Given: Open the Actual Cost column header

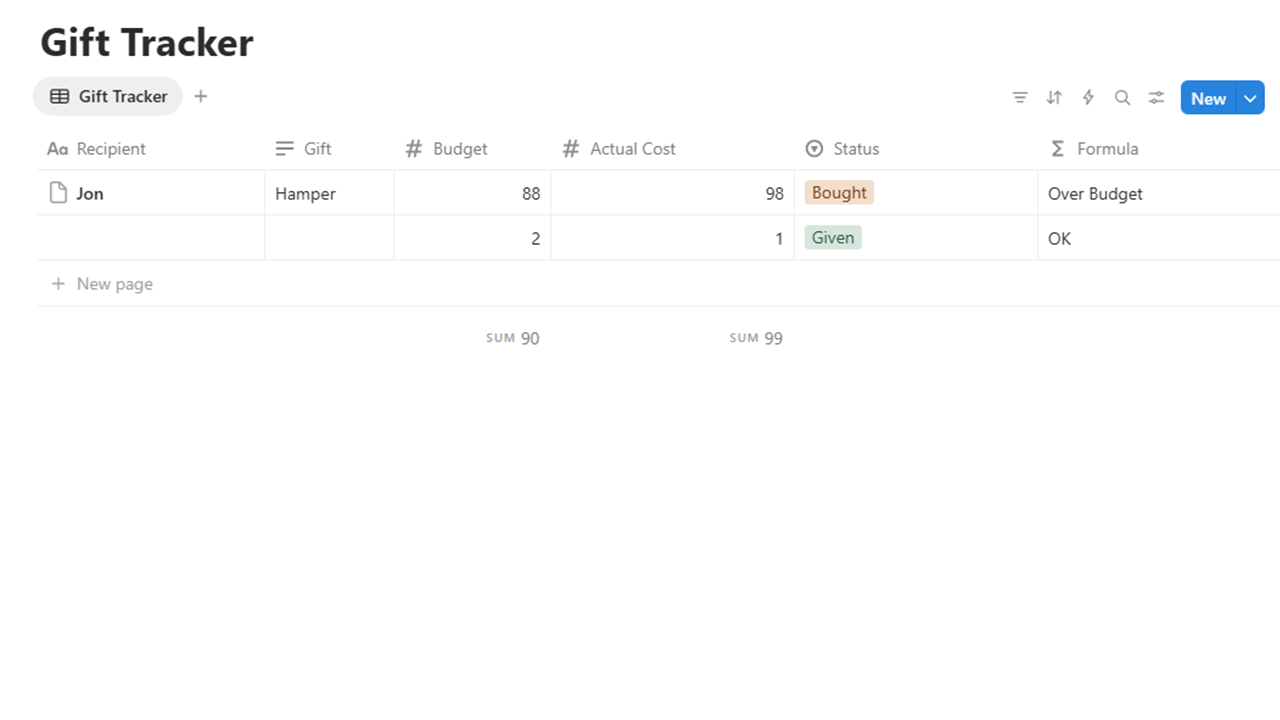Looking at the screenshot, I should pos(672,149).
